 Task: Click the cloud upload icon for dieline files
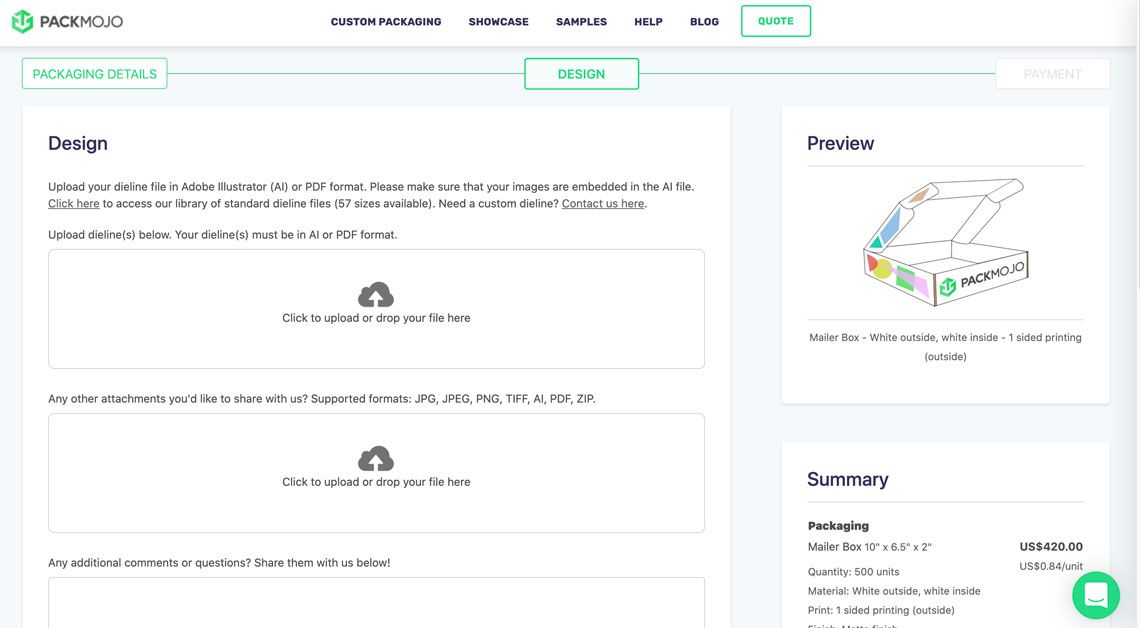coord(376,294)
